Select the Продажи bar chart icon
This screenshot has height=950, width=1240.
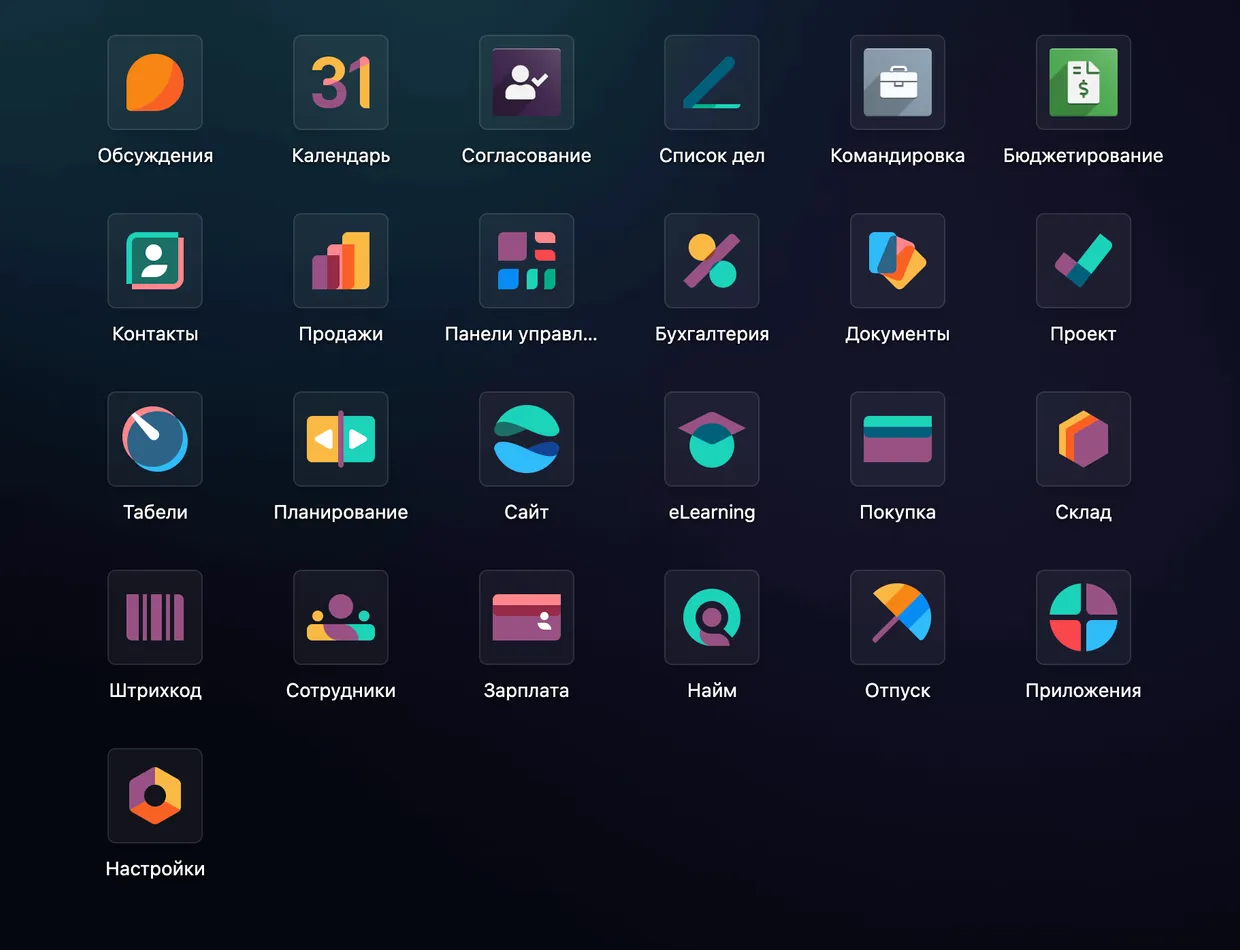(x=341, y=260)
